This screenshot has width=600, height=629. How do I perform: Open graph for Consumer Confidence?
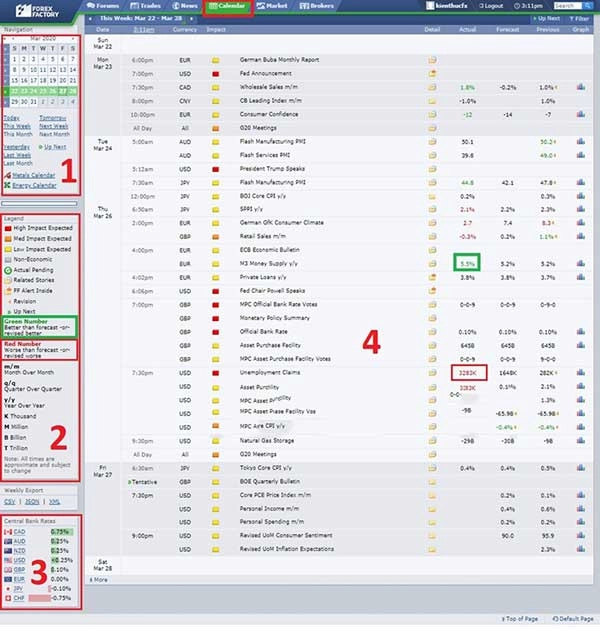(x=581, y=114)
